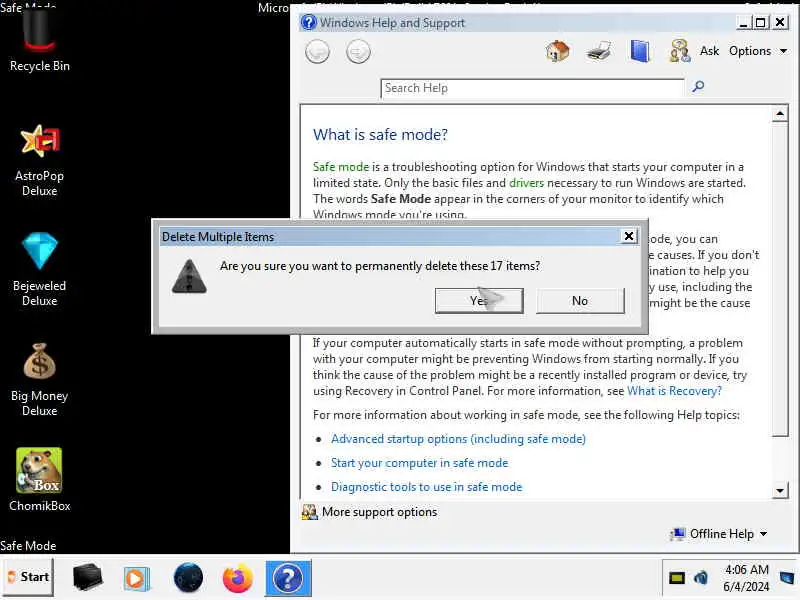Select the ChomikBox desktop icon

click(40, 480)
